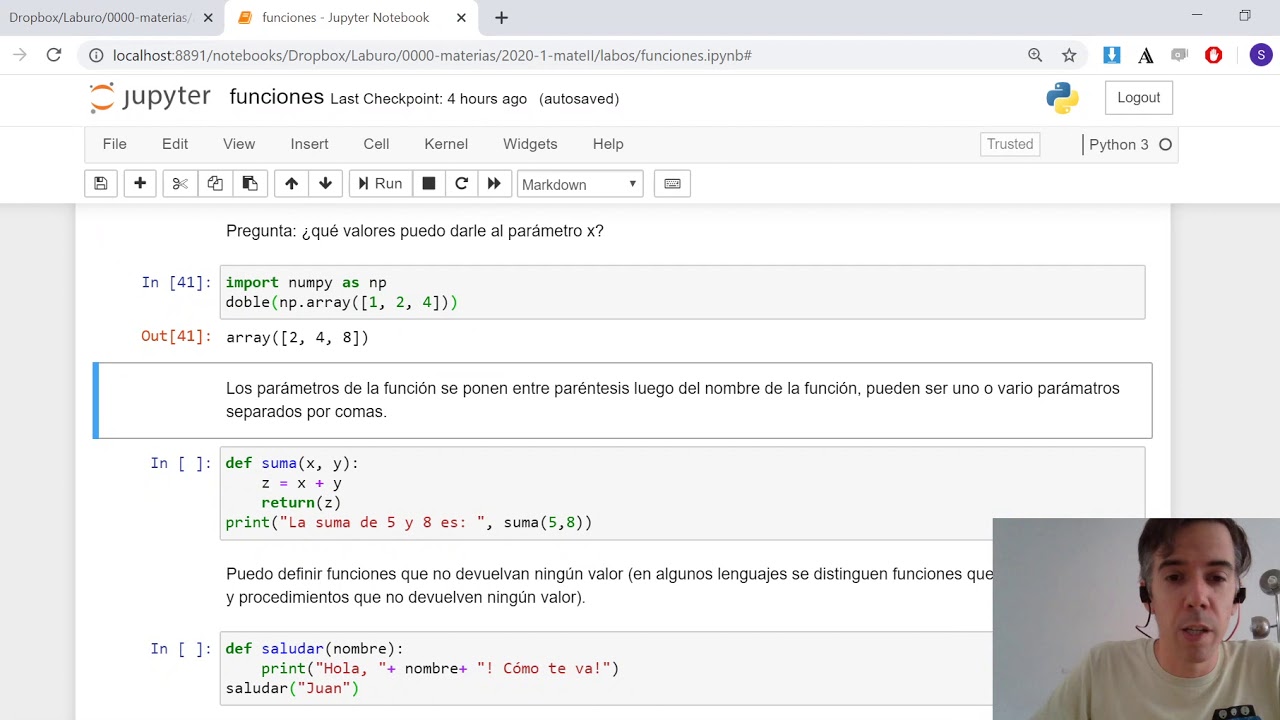
Task: Open the cell type Markdown dropdown
Action: (579, 184)
